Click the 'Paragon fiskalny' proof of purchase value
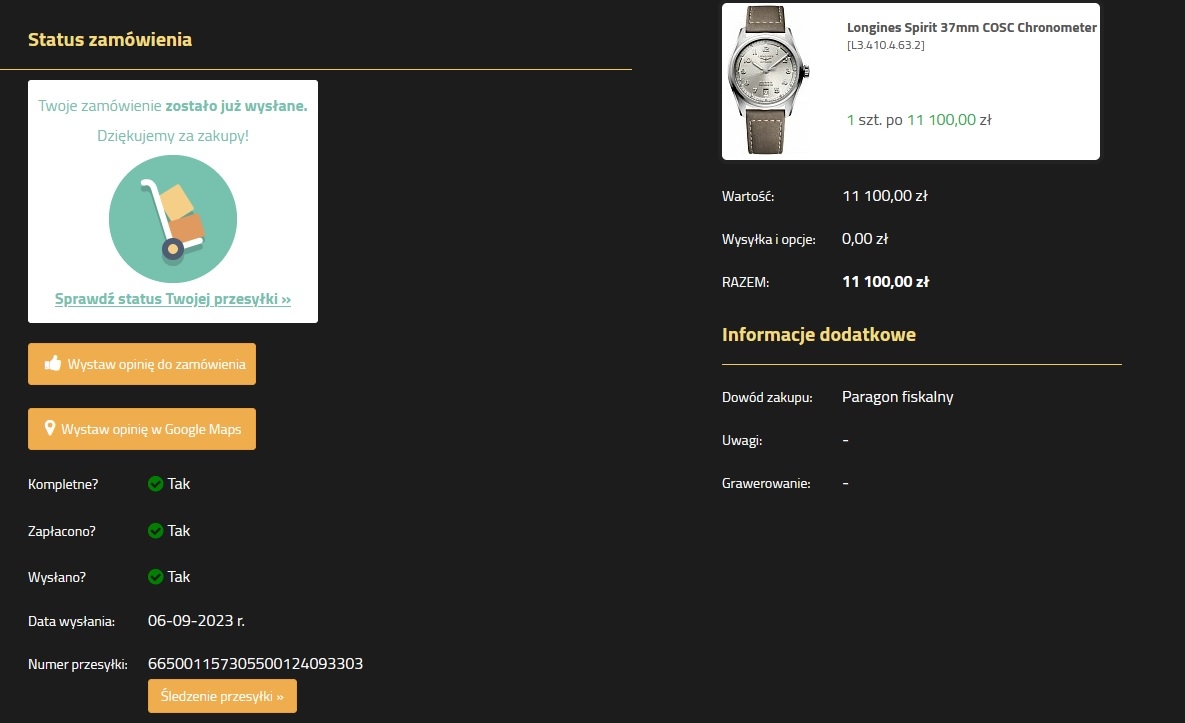This screenshot has width=1185, height=723. tap(897, 397)
